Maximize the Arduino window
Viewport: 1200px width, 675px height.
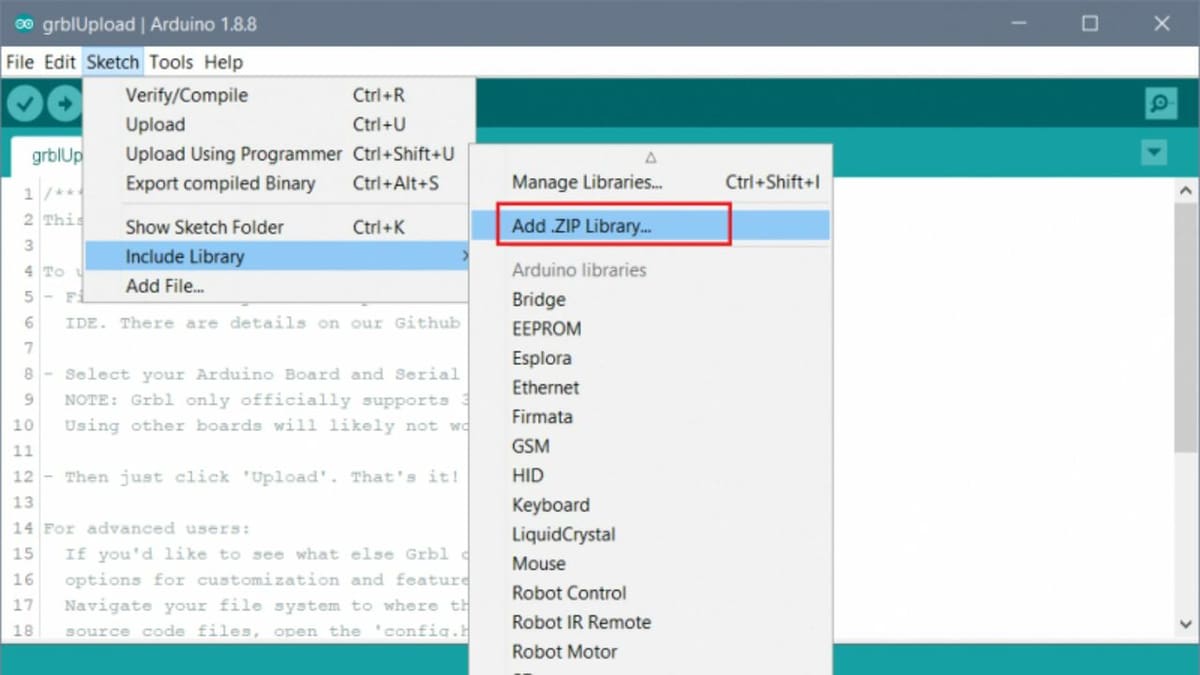point(1090,23)
